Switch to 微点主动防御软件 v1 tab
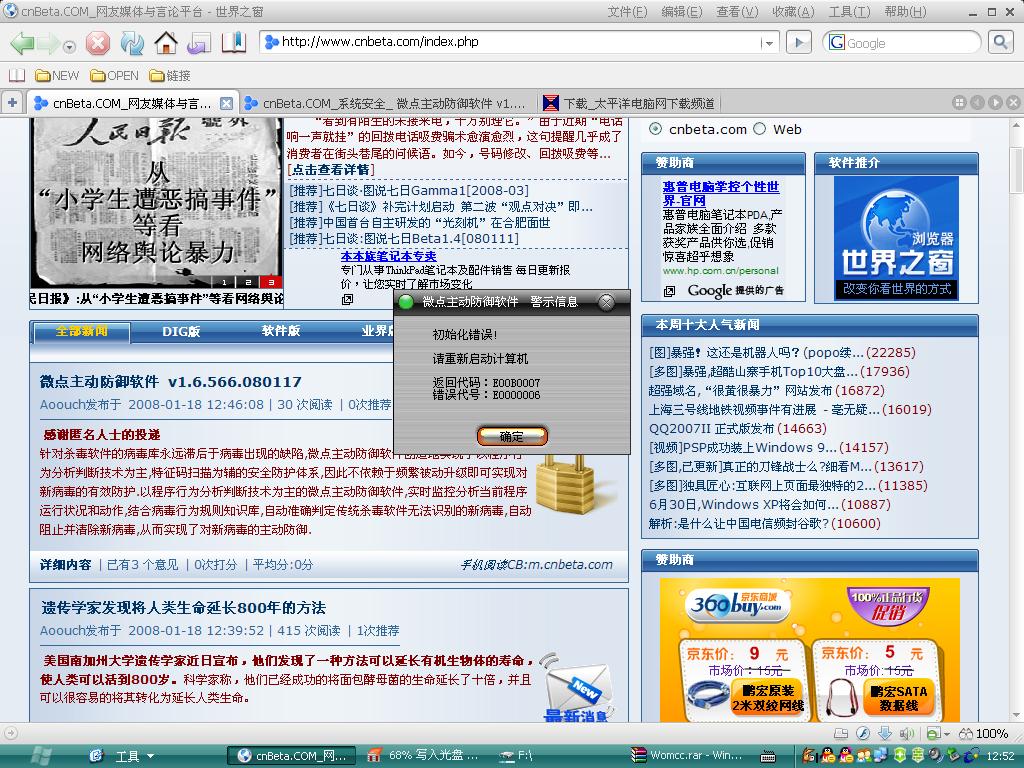The height and width of the screenshot is (768, 1024). coord(385,103)
